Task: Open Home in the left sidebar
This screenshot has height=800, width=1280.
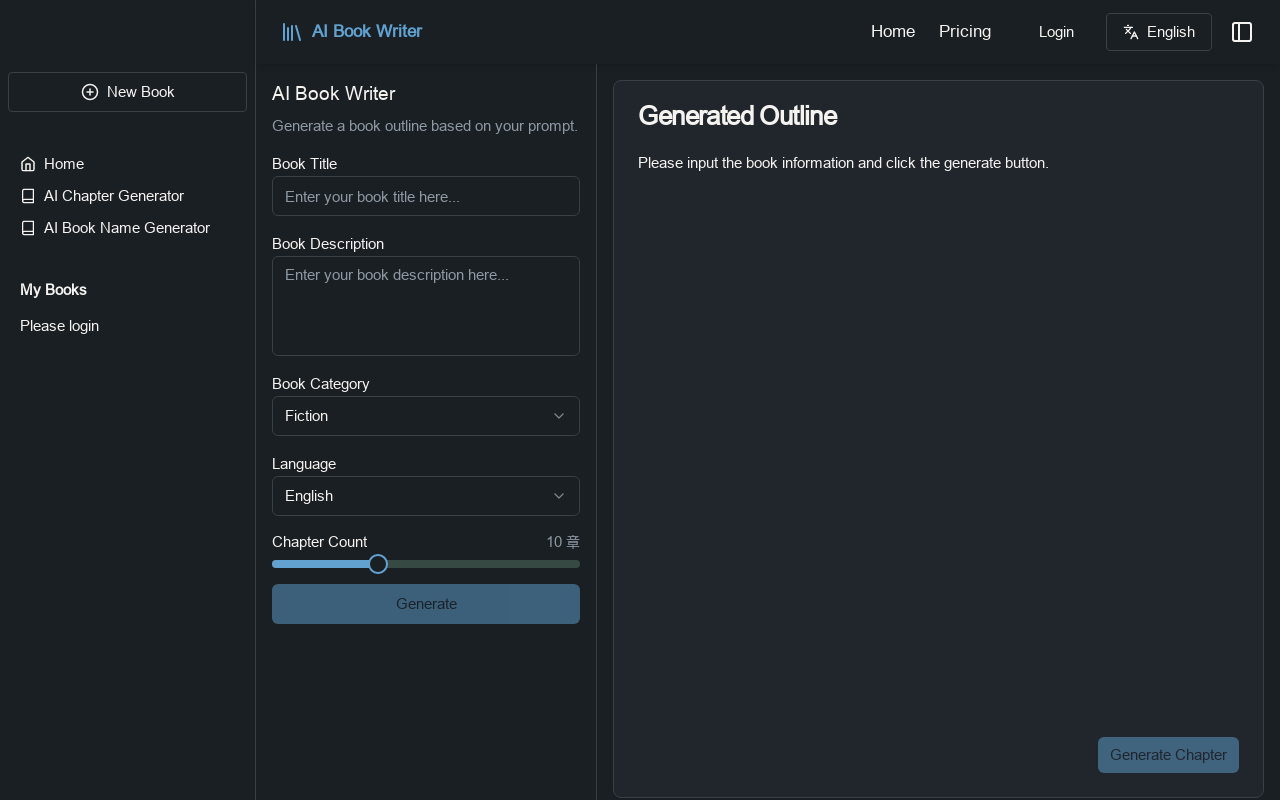Action: 127,164
